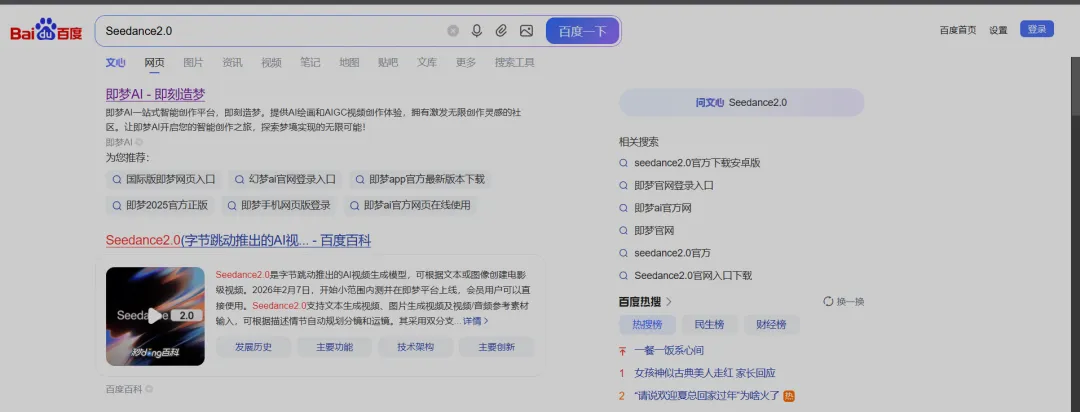Viewport: 1080px width, 412px height.
Task: Search related 即梦官网
Action: (x=654, y=230)
